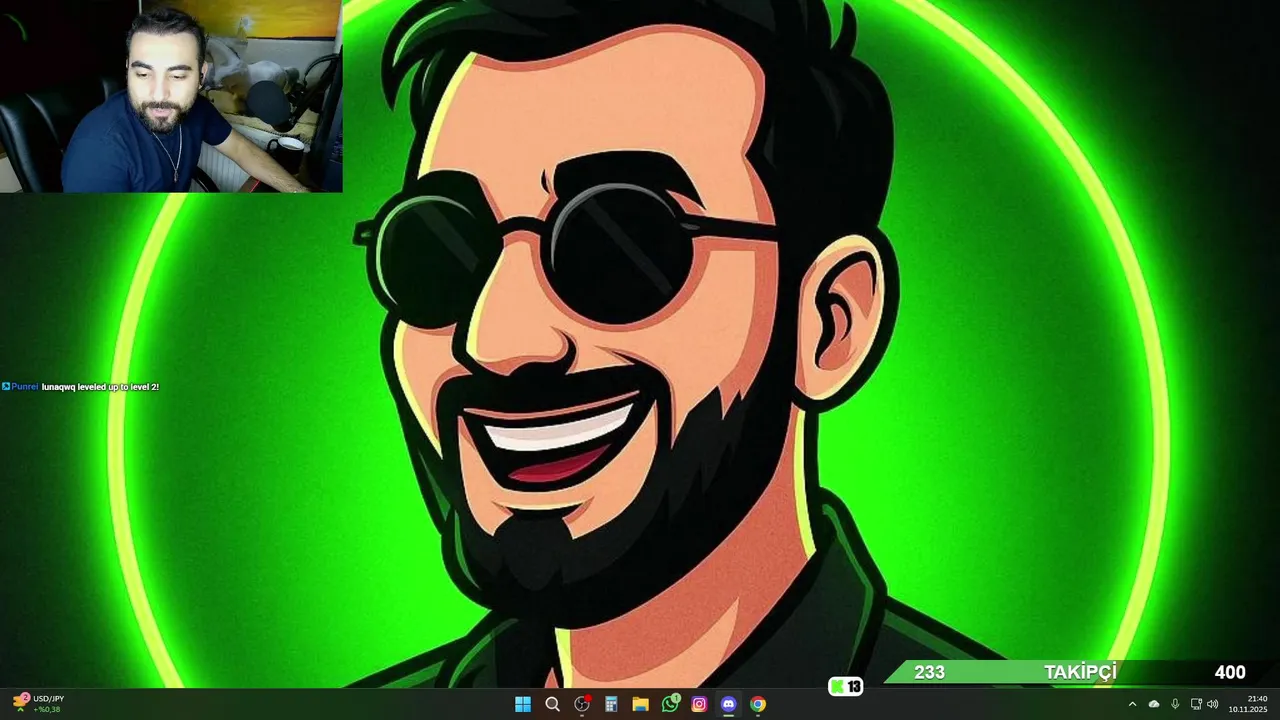Open the network status tray icon
The image size is (1280, 720).
1196,704
